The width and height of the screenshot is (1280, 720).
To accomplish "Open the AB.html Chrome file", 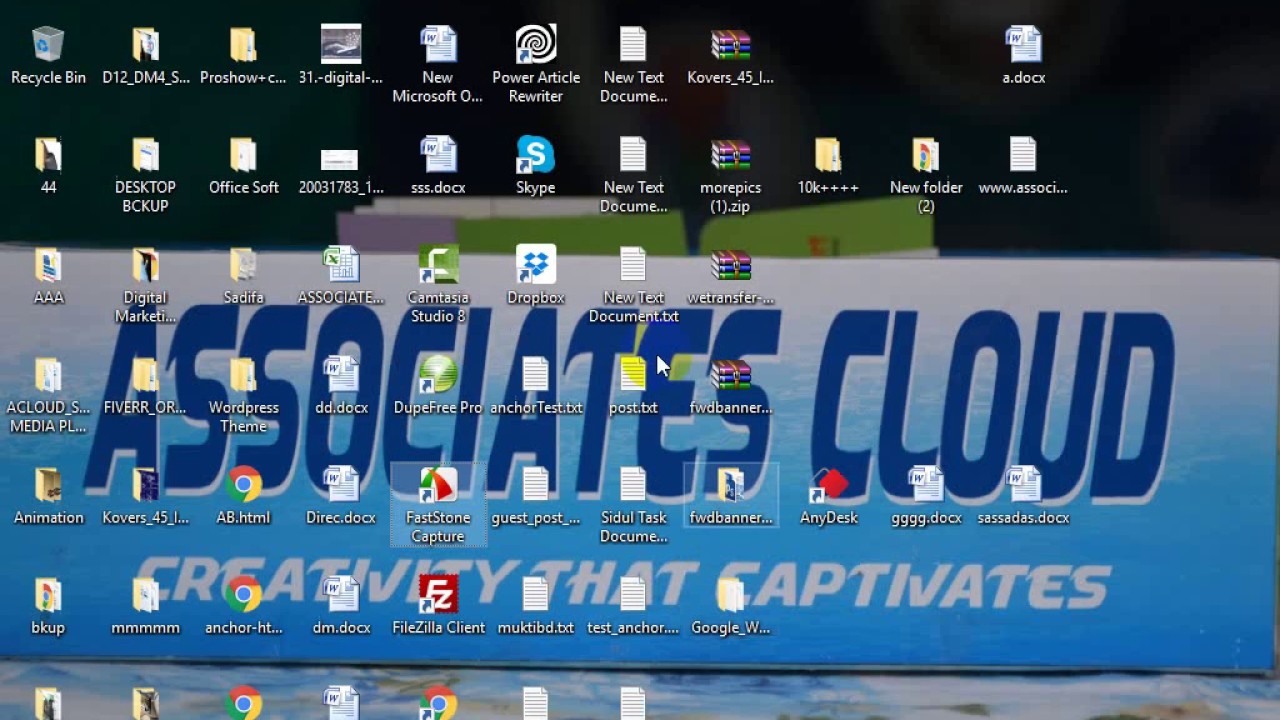I will pos(243,496).
